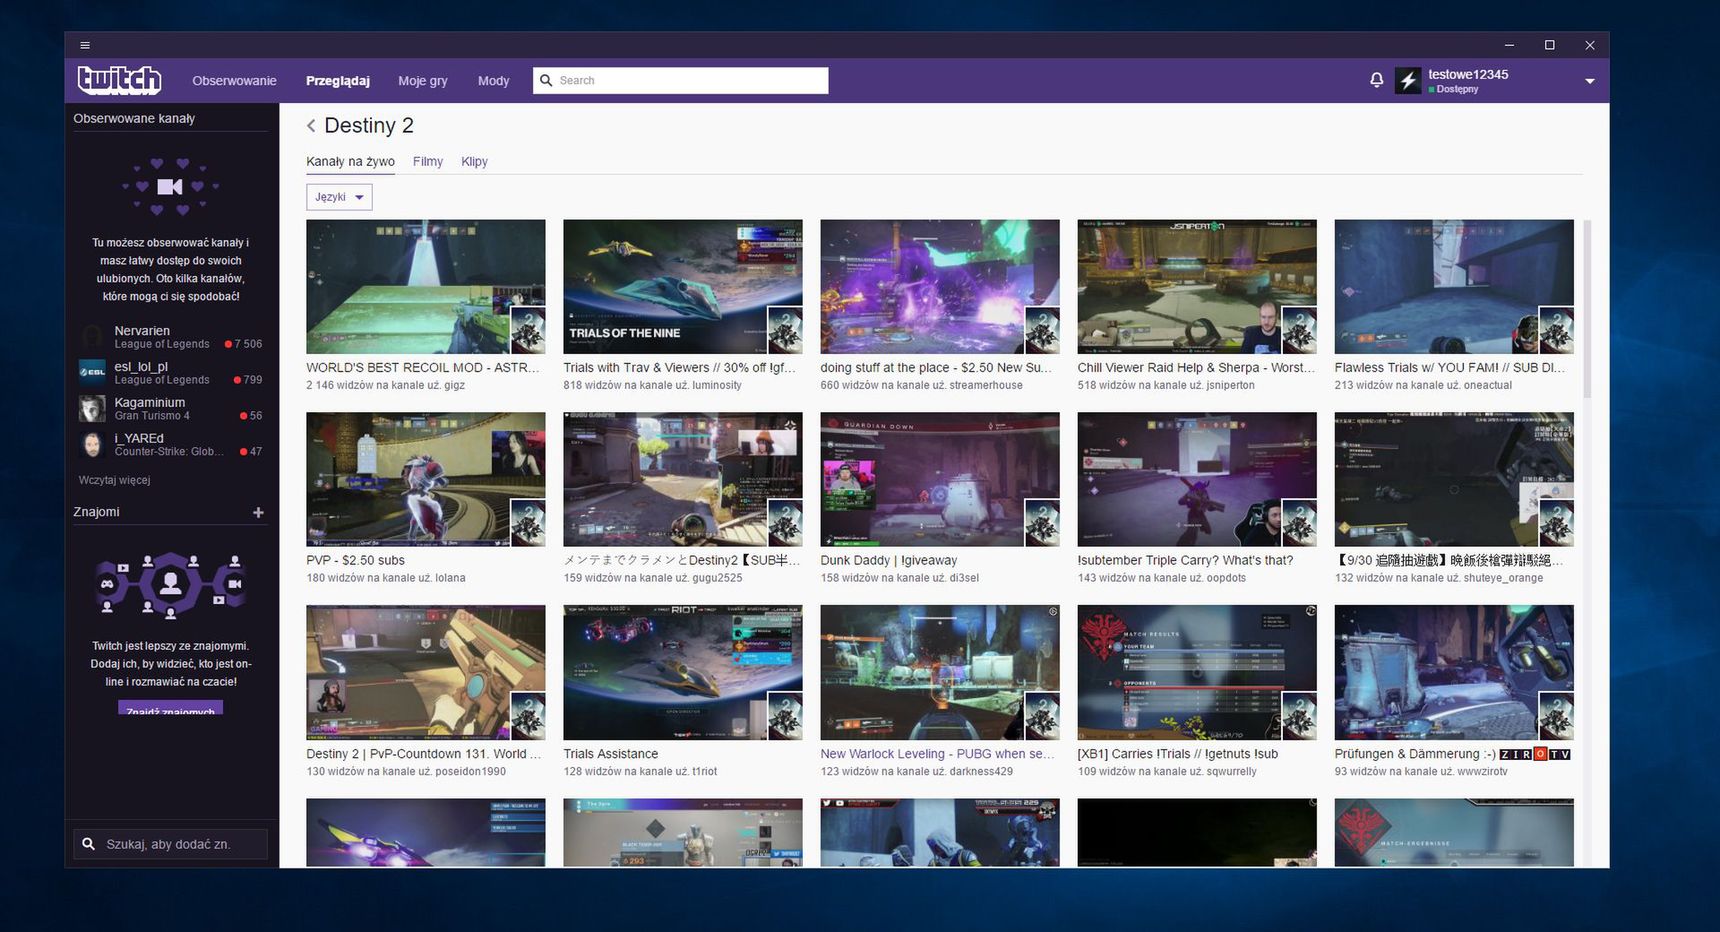Click the Twitch logo
1720x932 pixels.
tap(119, 80)
